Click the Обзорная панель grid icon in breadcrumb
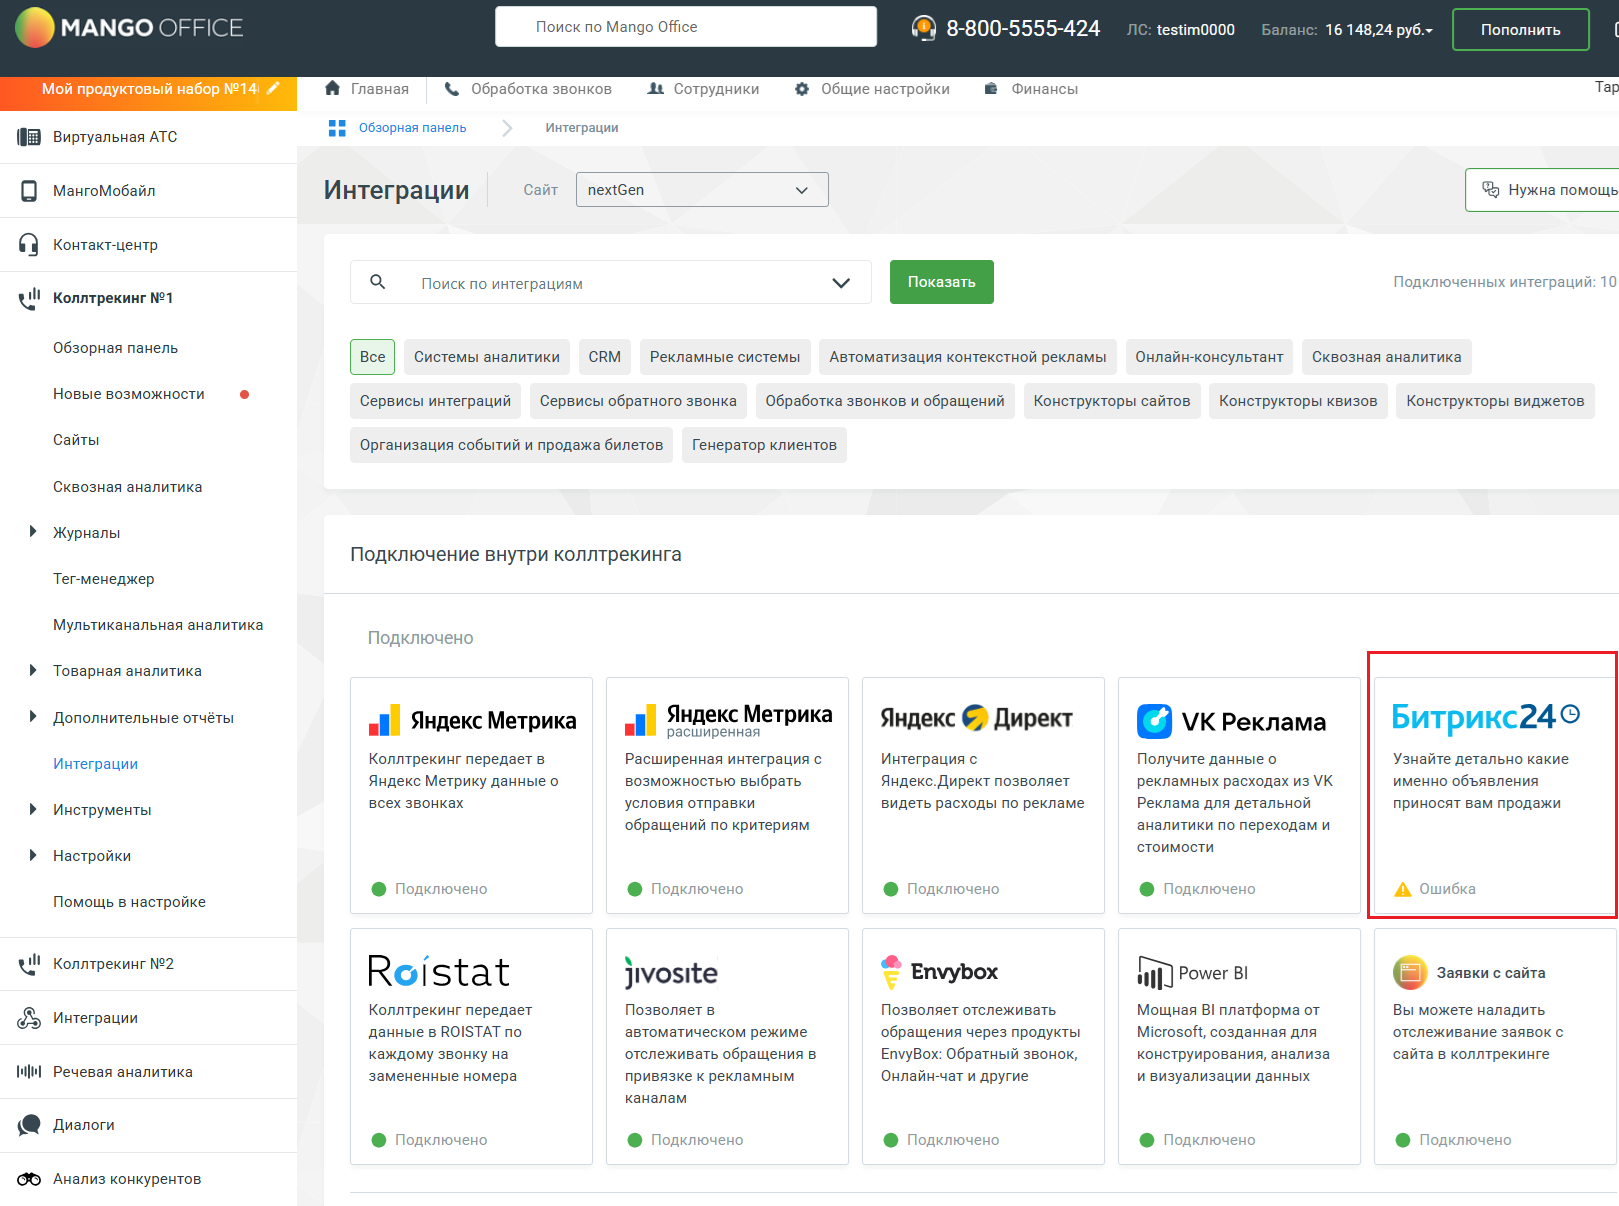This screenshot has width=1619, height=1206. (337, 128)
